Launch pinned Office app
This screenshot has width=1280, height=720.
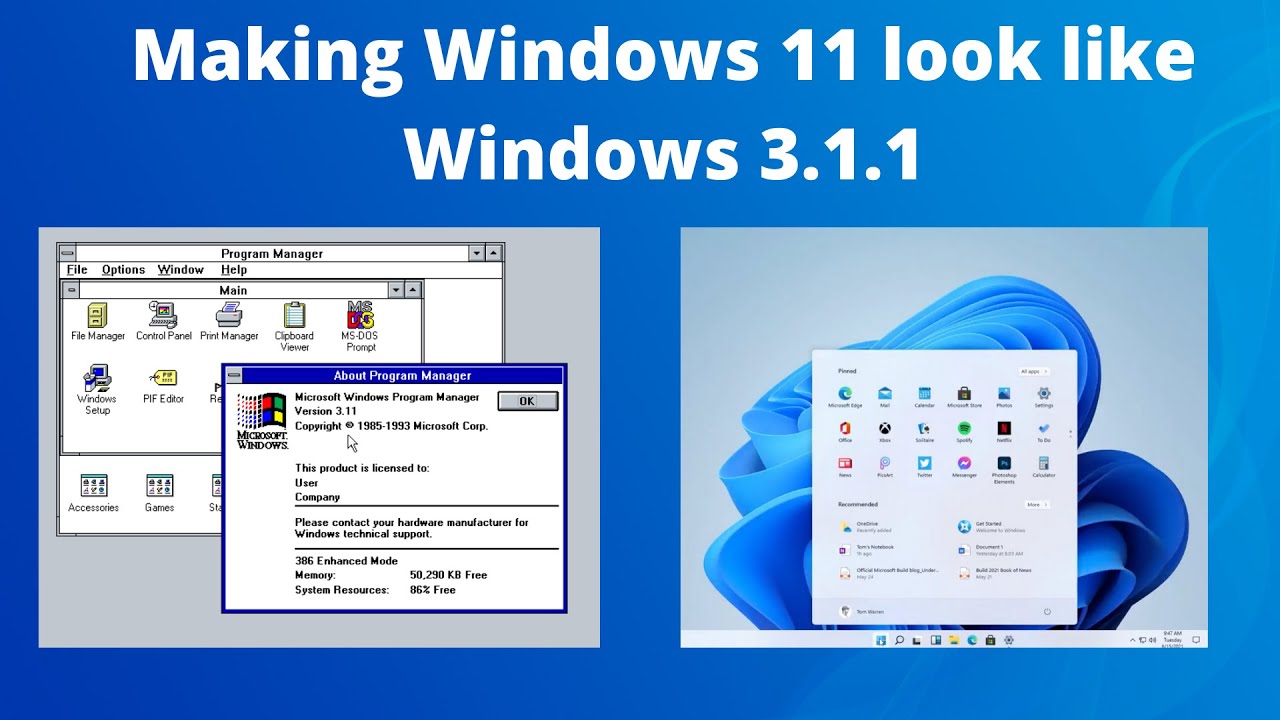pos(845,433)
